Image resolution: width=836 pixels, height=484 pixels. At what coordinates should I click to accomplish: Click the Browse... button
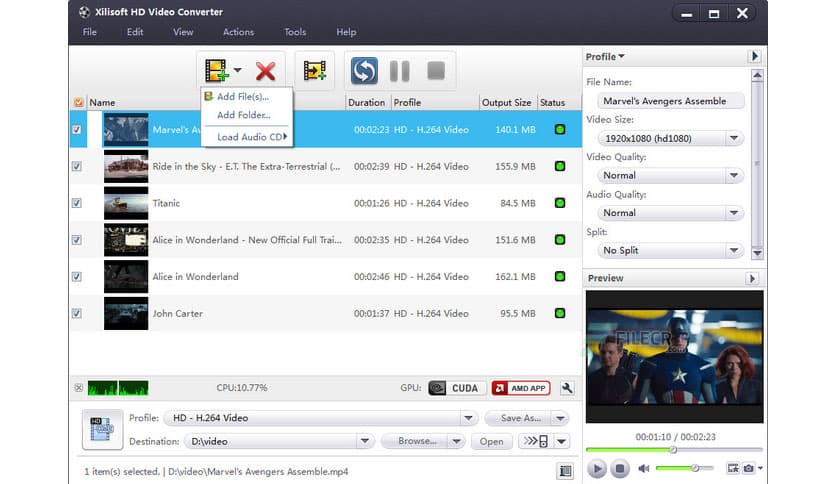tap(416, 441)
